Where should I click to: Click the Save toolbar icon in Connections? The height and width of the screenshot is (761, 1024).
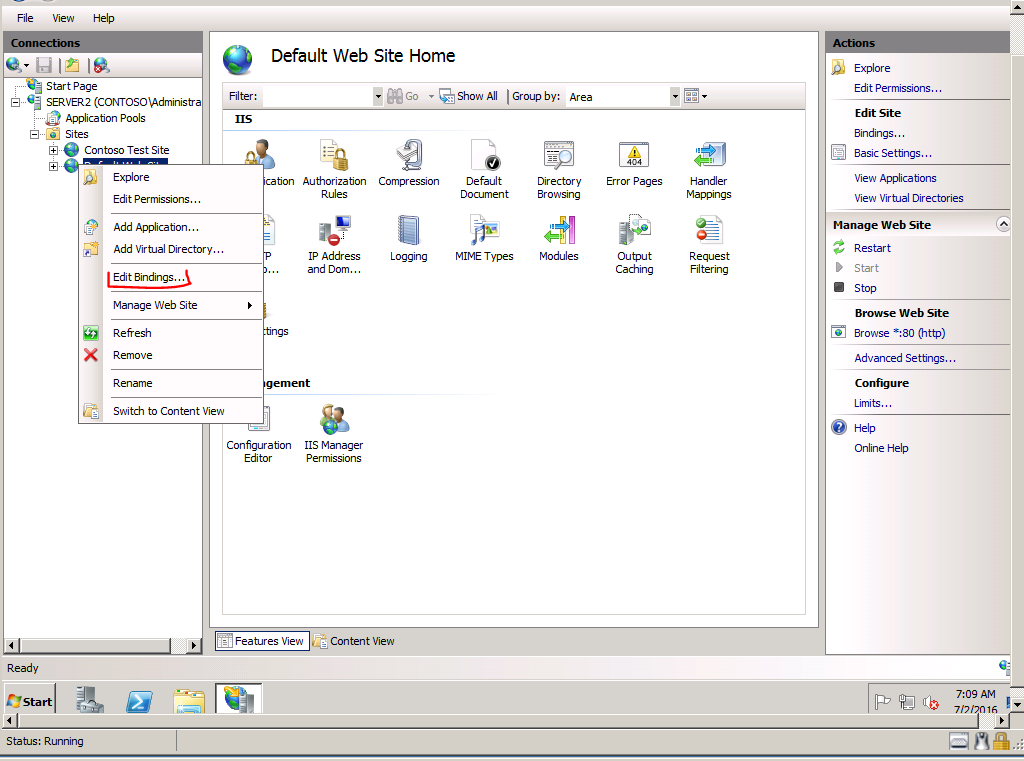click(44, 65)
